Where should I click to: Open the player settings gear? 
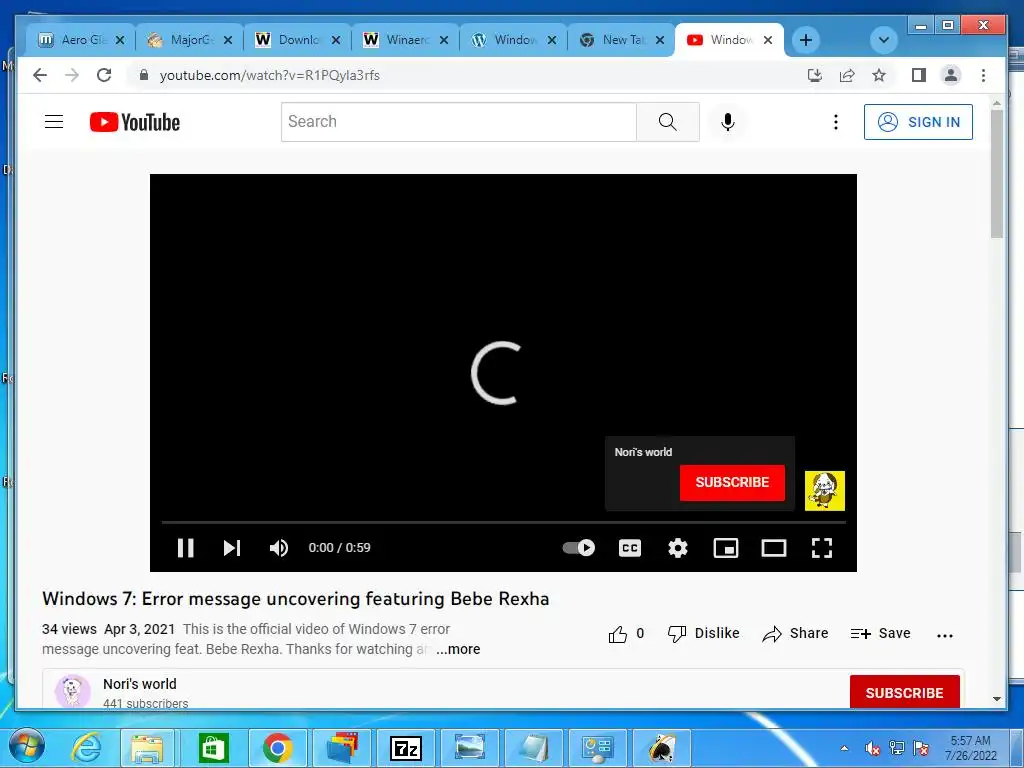click(678, 548)
